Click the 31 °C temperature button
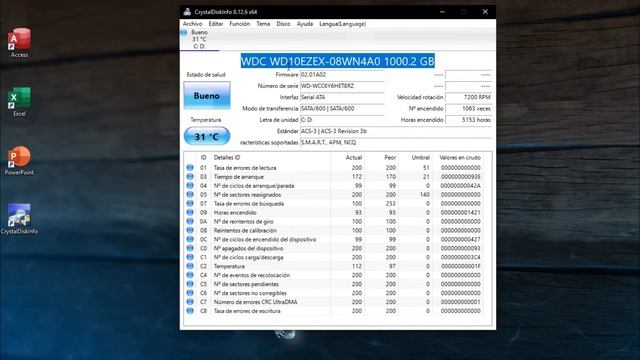The width and height of the screenshot is (640, 360). click(207, 136)
